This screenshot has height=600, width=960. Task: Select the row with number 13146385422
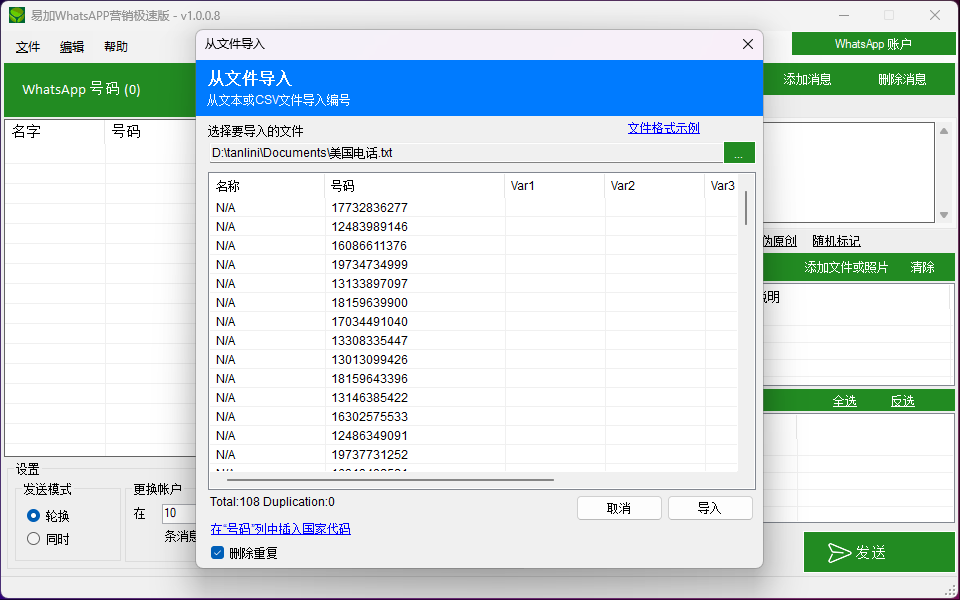pos(474,397)
